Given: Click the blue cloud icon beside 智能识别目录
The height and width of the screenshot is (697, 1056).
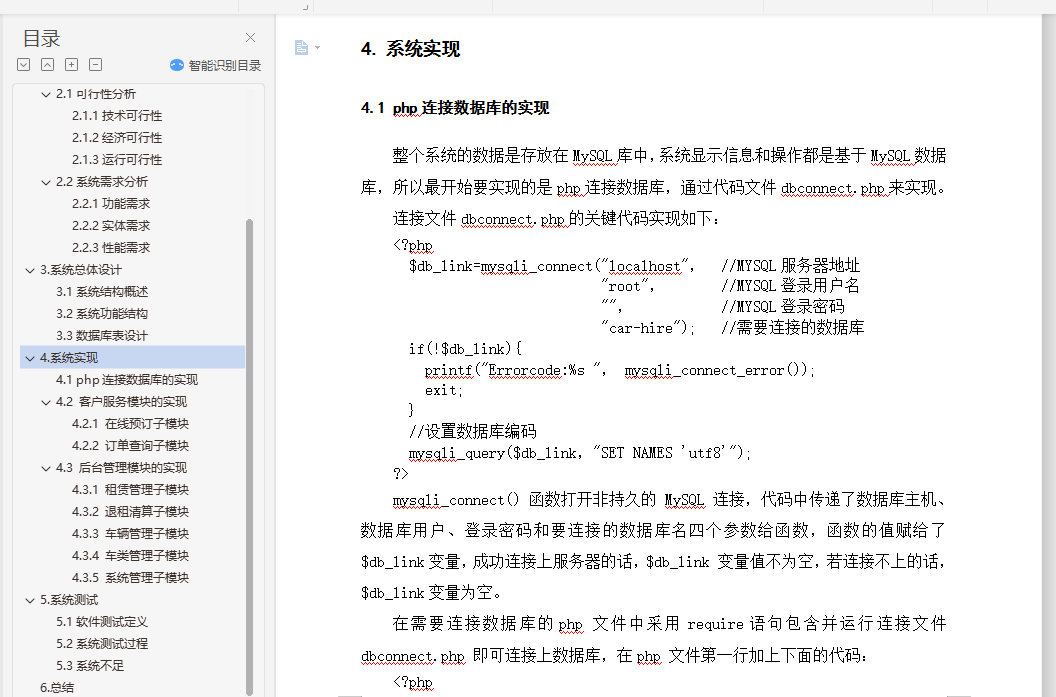Looking at the screenshot, I should tap(176, 65).
